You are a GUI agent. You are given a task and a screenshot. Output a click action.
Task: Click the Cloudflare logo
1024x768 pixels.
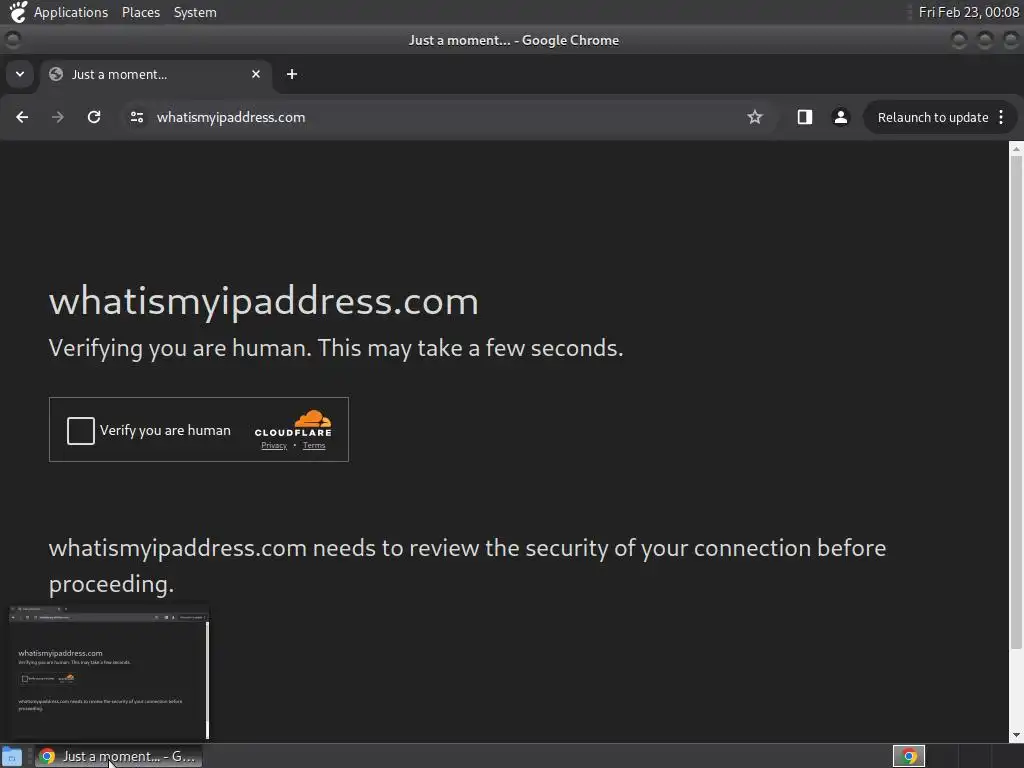(293, 423)
